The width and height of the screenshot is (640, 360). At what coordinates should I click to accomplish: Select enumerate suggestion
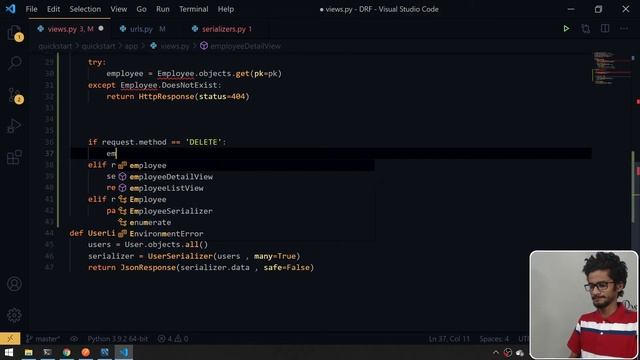click(x=245, y=222)
